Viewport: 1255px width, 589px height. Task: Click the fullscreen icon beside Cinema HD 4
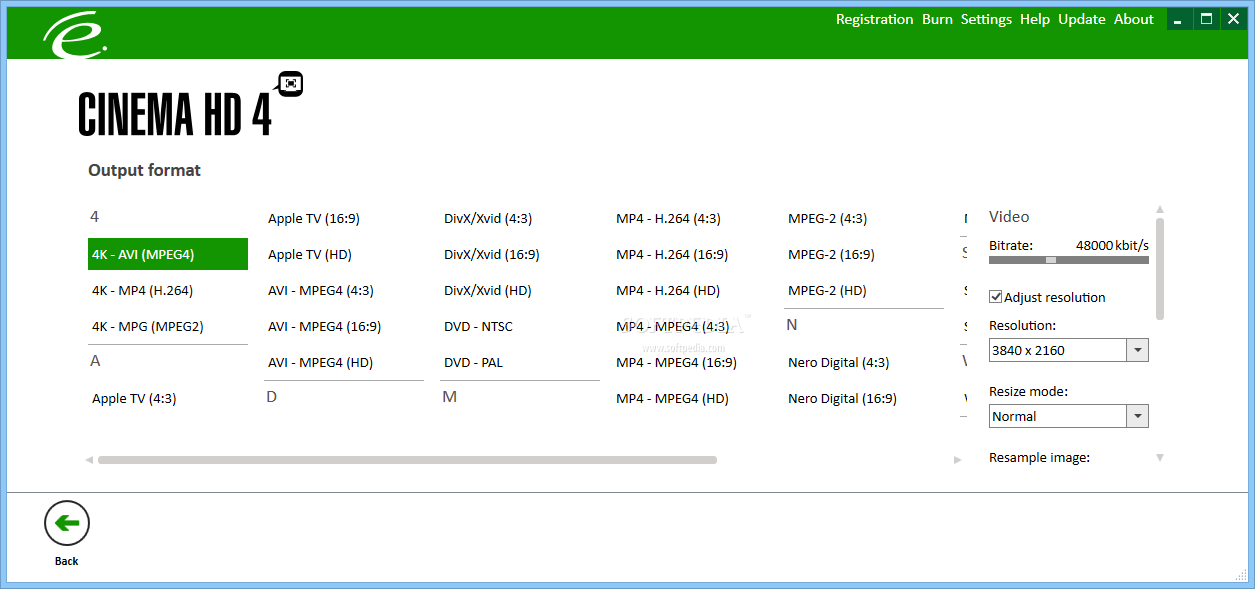[291, 84]
